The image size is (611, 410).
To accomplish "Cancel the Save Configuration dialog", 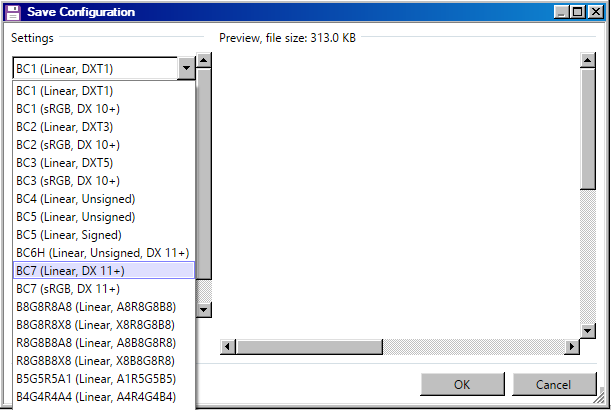I will click(x=554, y=384).
